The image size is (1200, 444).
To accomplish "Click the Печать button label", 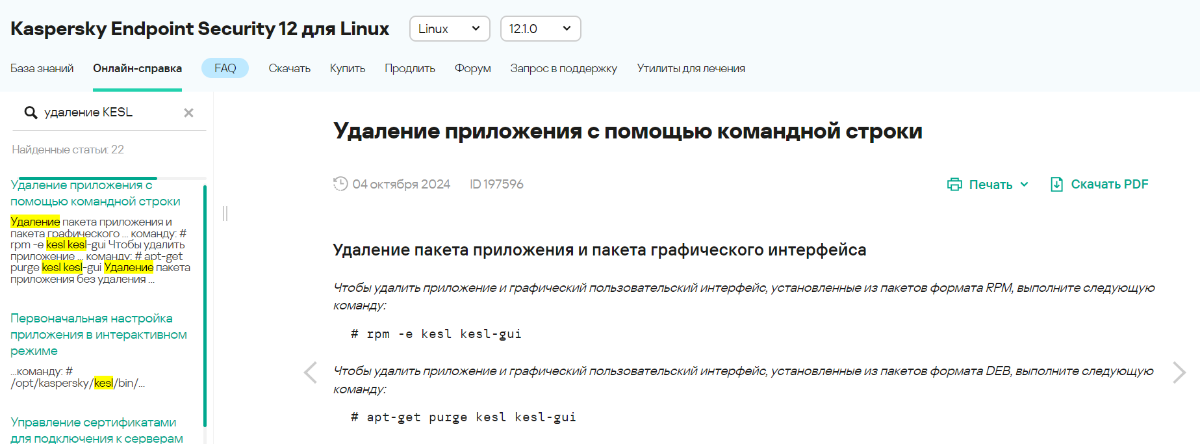I will [x=991, y=184].
